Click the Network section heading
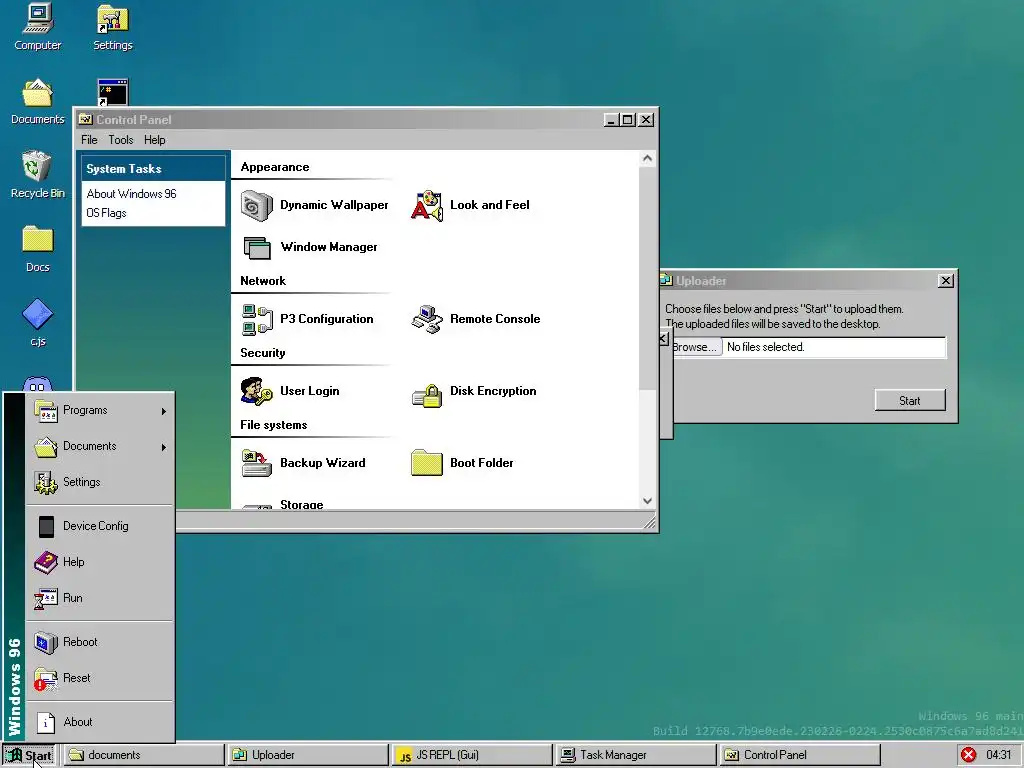Screen dimensions: 1024x768 tap(263, 281)
